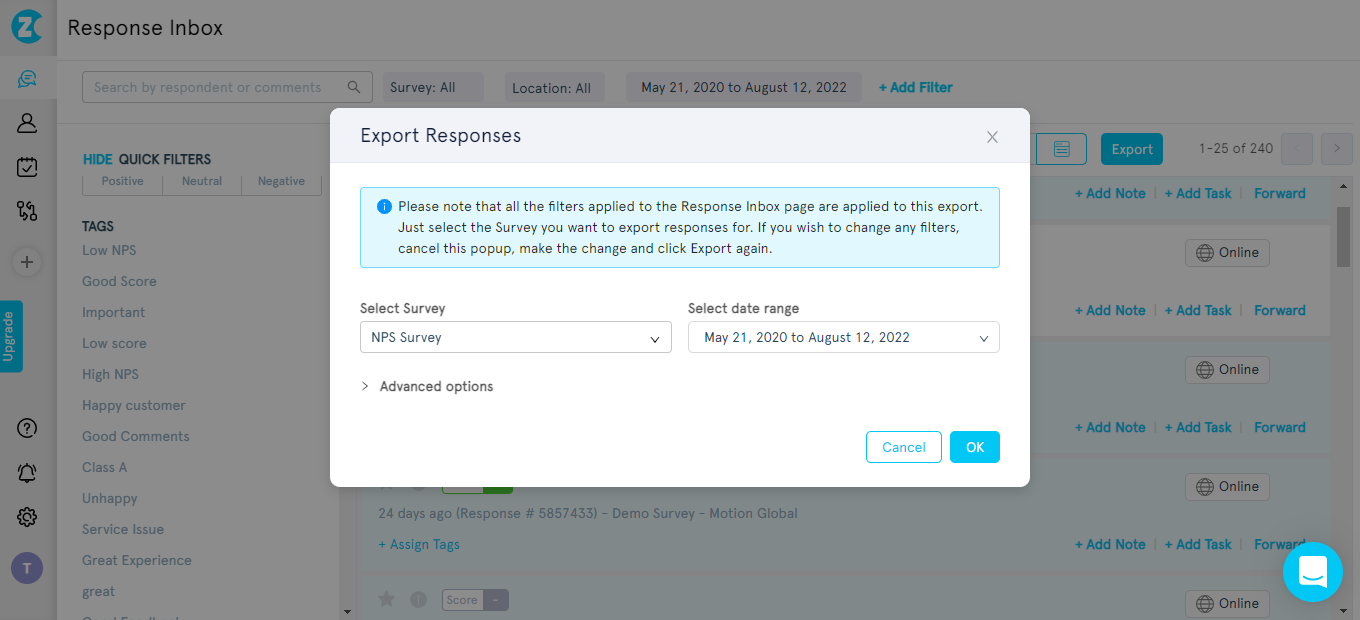This screenshot has width=1360, height=620.
Task: Select the Negative quick filter
Action: [280, 181]
